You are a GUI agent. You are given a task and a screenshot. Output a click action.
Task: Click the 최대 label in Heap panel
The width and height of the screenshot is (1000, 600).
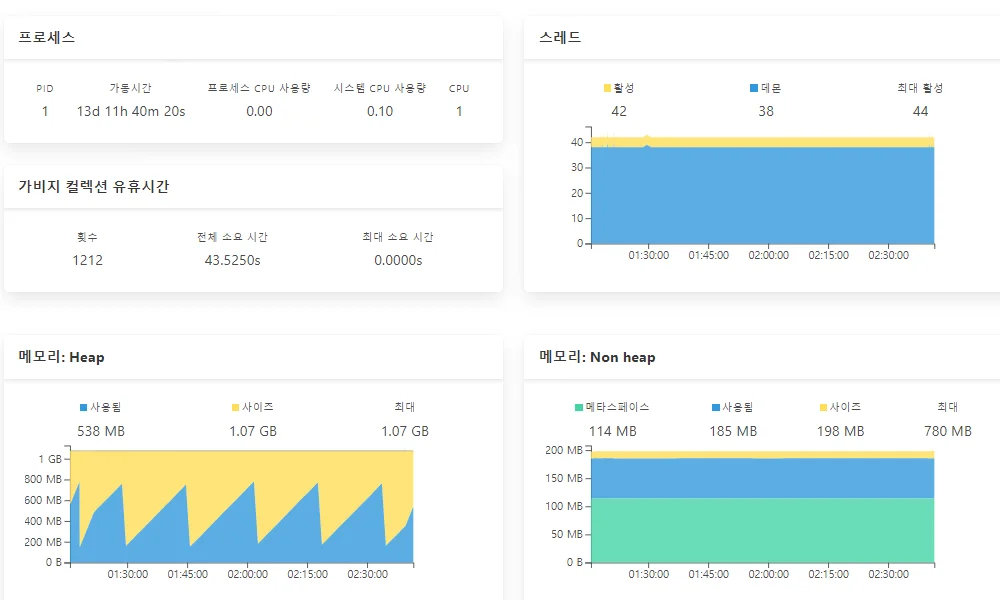tap(405, 407)
